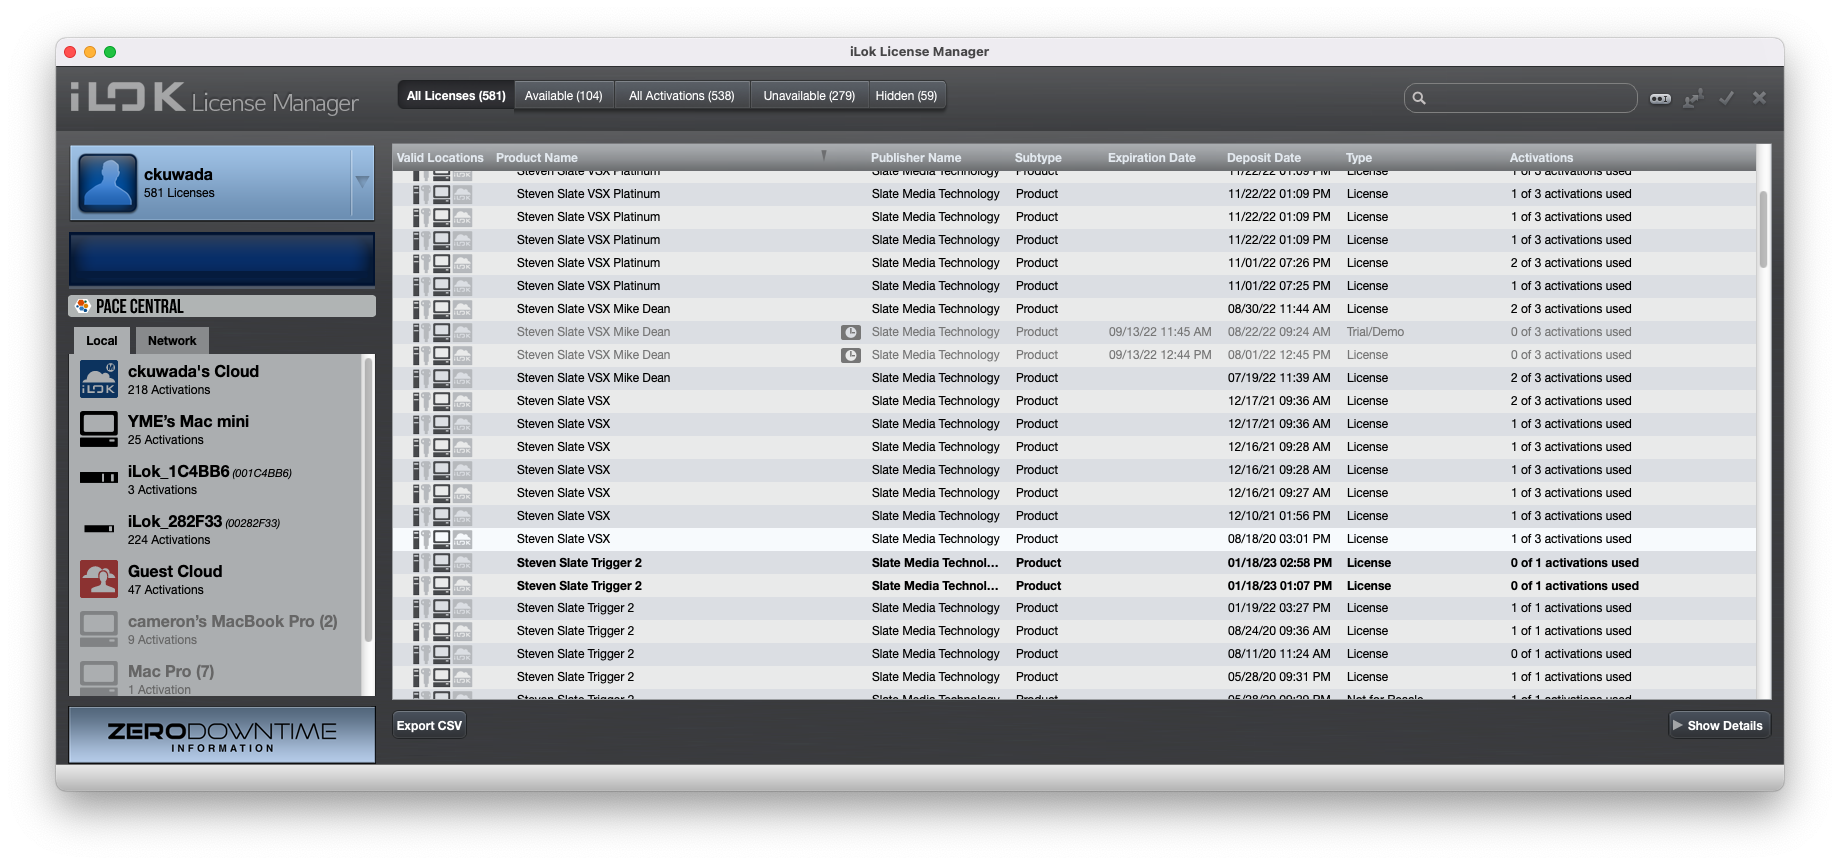Sort by the Expiration Date column header
1840x865 pixels.
tap(1151, 158)
